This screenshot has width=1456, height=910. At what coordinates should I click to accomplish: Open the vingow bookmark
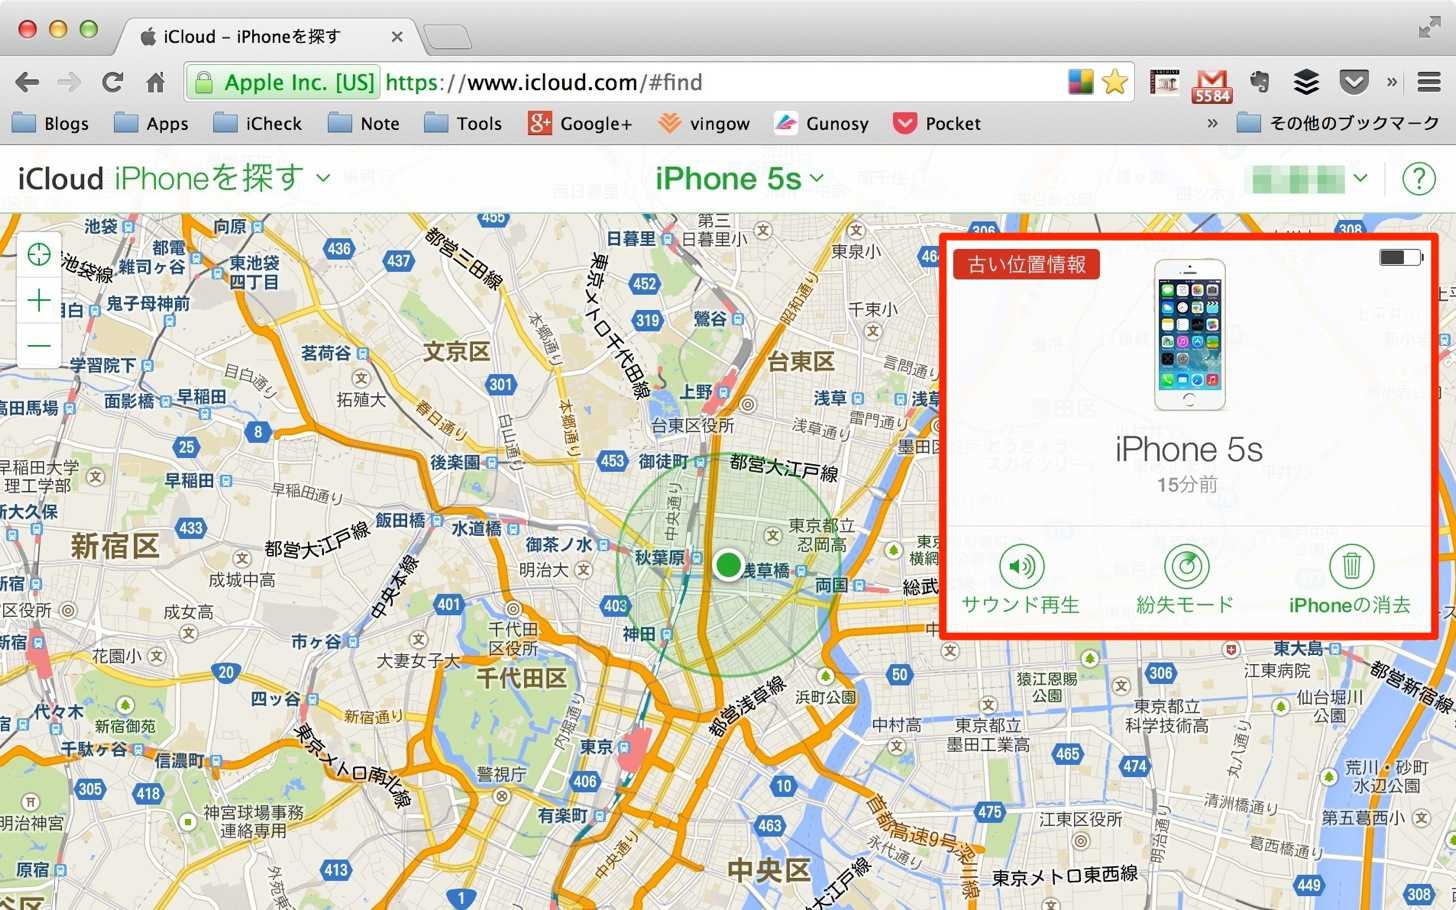pos(704,123)
